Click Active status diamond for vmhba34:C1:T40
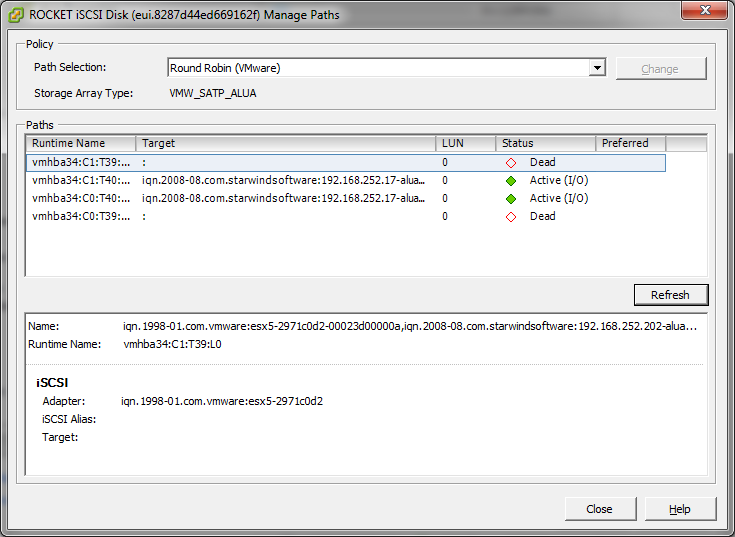The image size is (735, 537). click(x=511, y=181)
